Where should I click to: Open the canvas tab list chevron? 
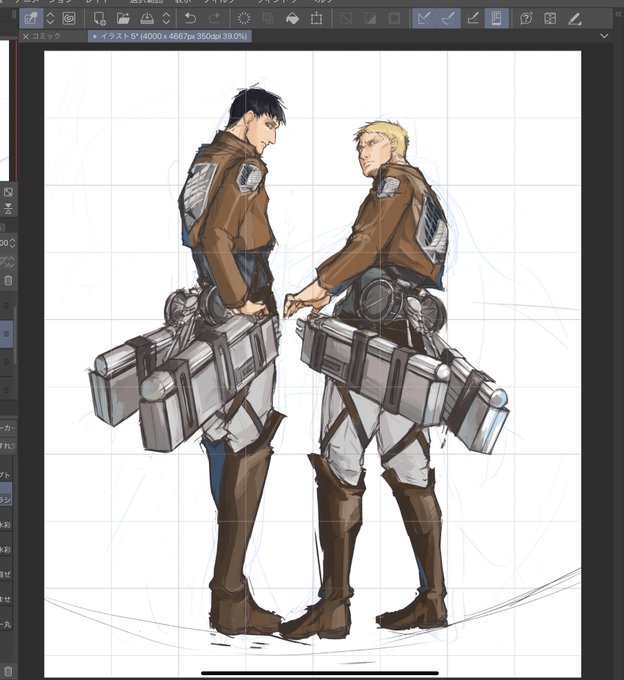(604, 36)
